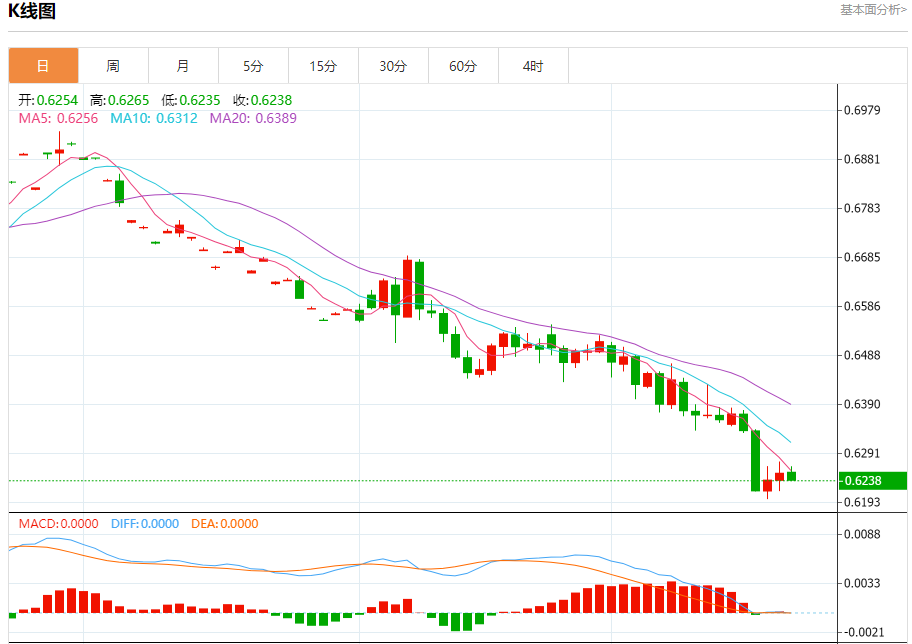Click the 0.6488 price axis label
The height and width of the screenshot is (644, 912).
click(x=862, y=355)
